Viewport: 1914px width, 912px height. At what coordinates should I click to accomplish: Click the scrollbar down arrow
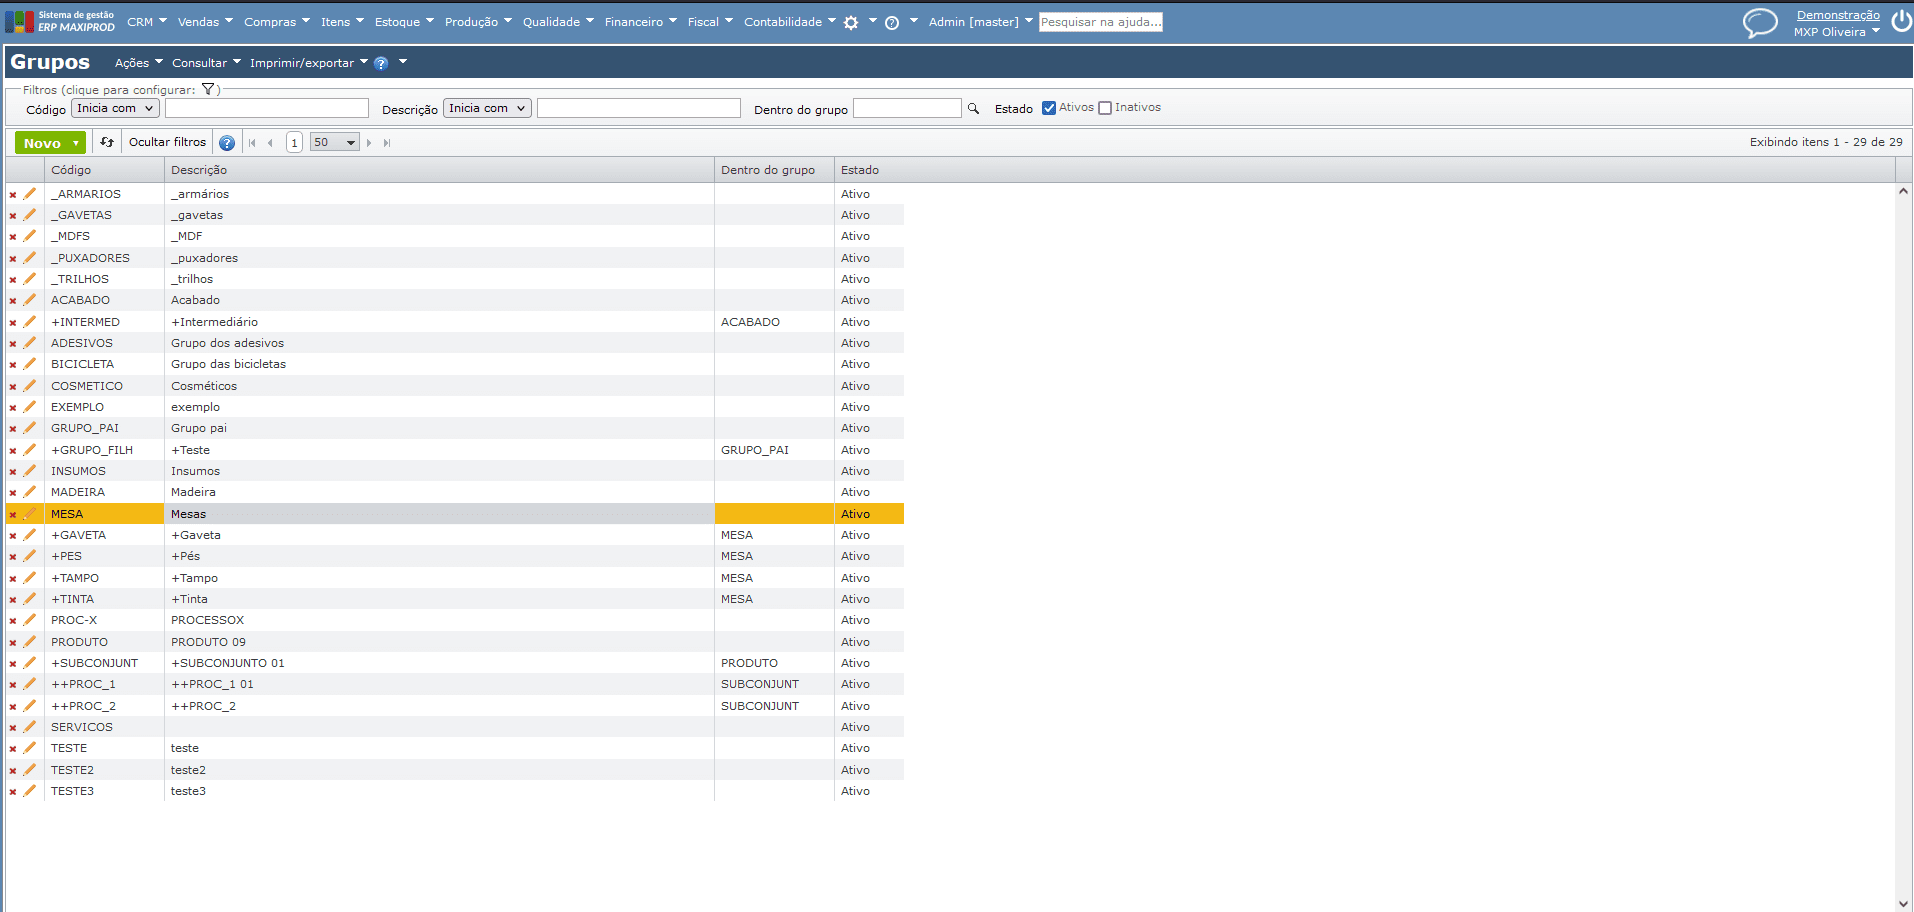point(1903,903)
